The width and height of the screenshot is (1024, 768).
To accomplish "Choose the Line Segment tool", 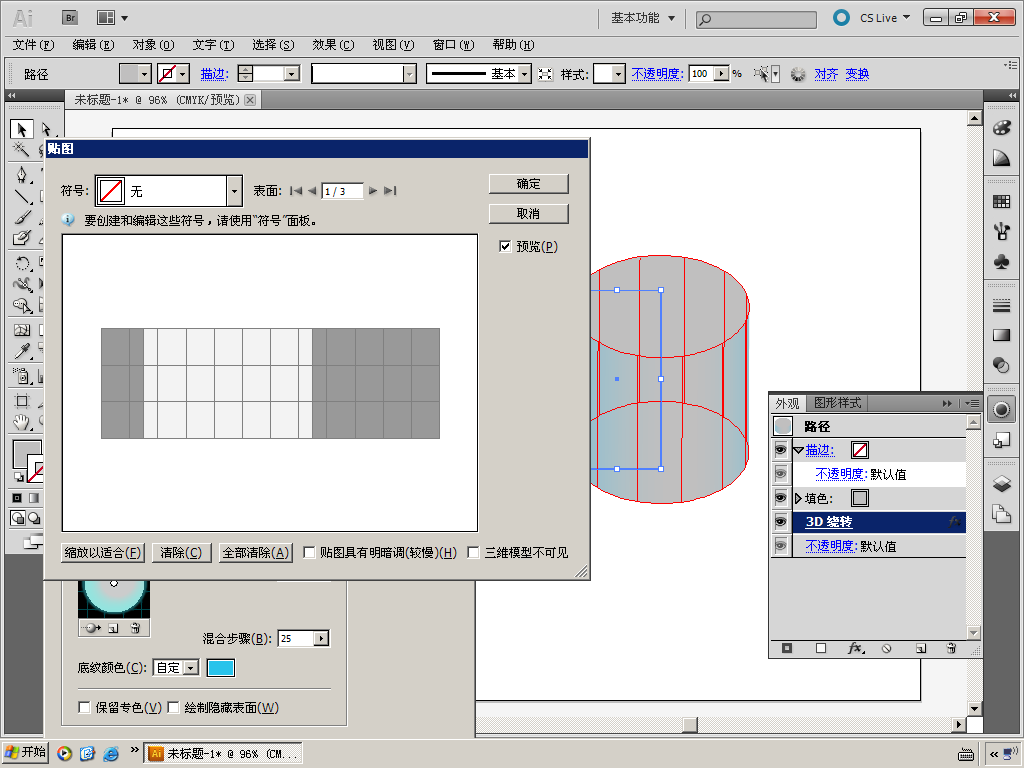I will click(22, 195).
